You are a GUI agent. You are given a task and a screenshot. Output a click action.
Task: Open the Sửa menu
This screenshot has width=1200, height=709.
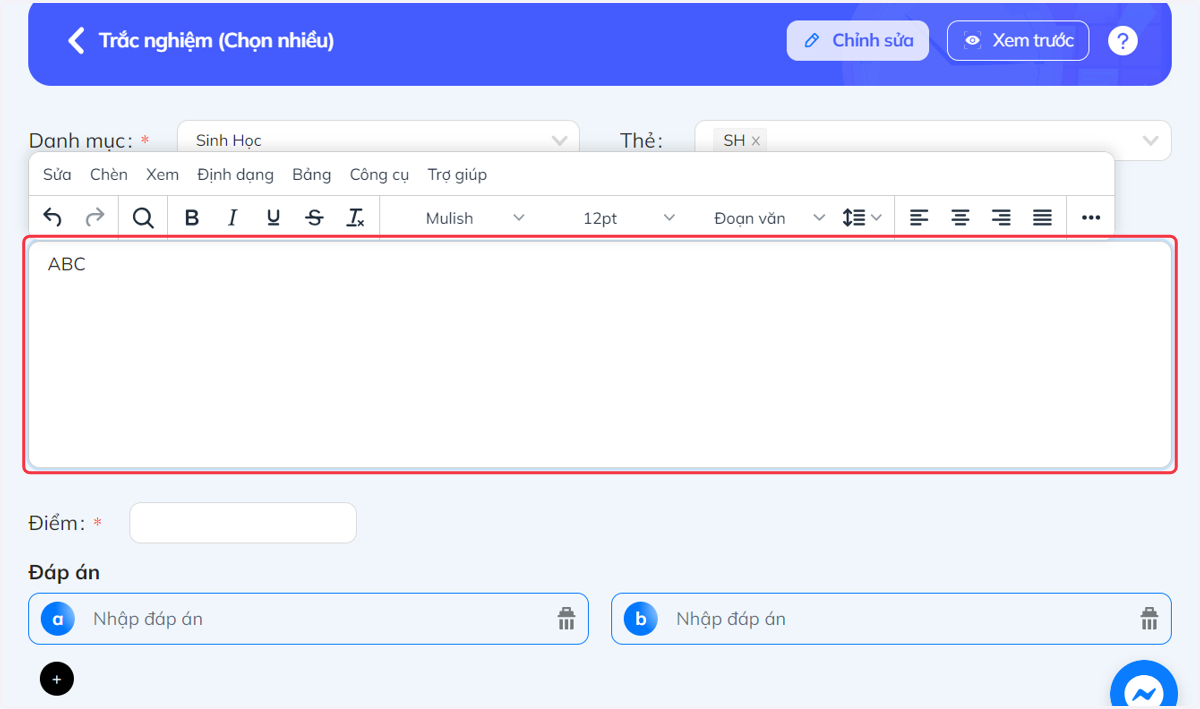click(x=57, y=174)
